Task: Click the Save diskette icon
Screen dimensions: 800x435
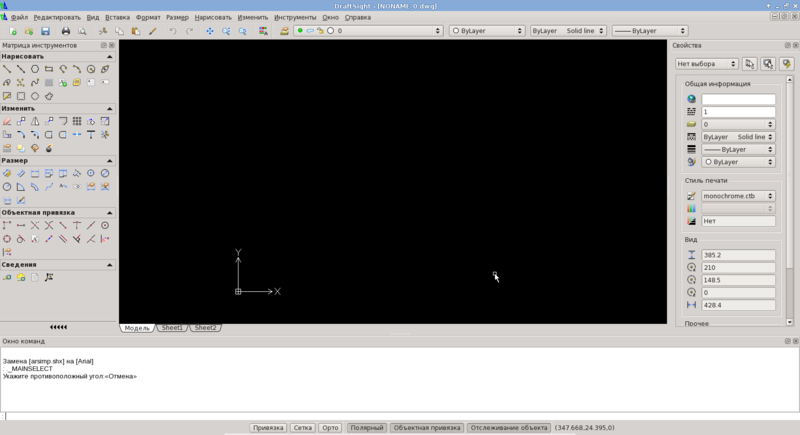Action: pyautogui.click(x=45, y=31)
